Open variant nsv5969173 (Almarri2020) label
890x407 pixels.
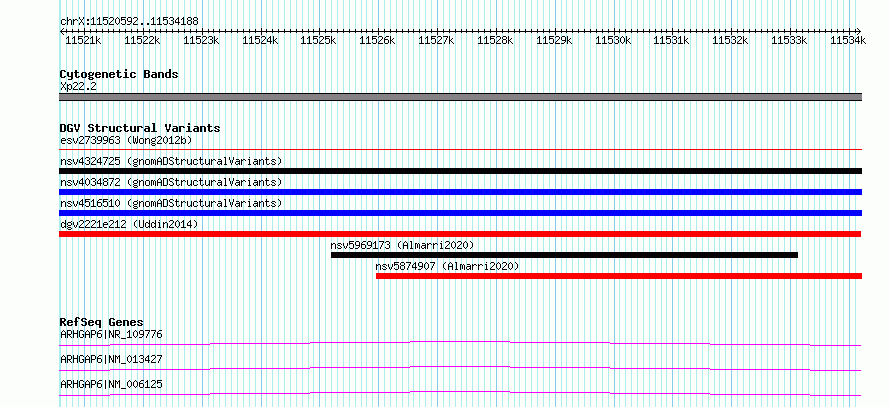click(402, 245)
